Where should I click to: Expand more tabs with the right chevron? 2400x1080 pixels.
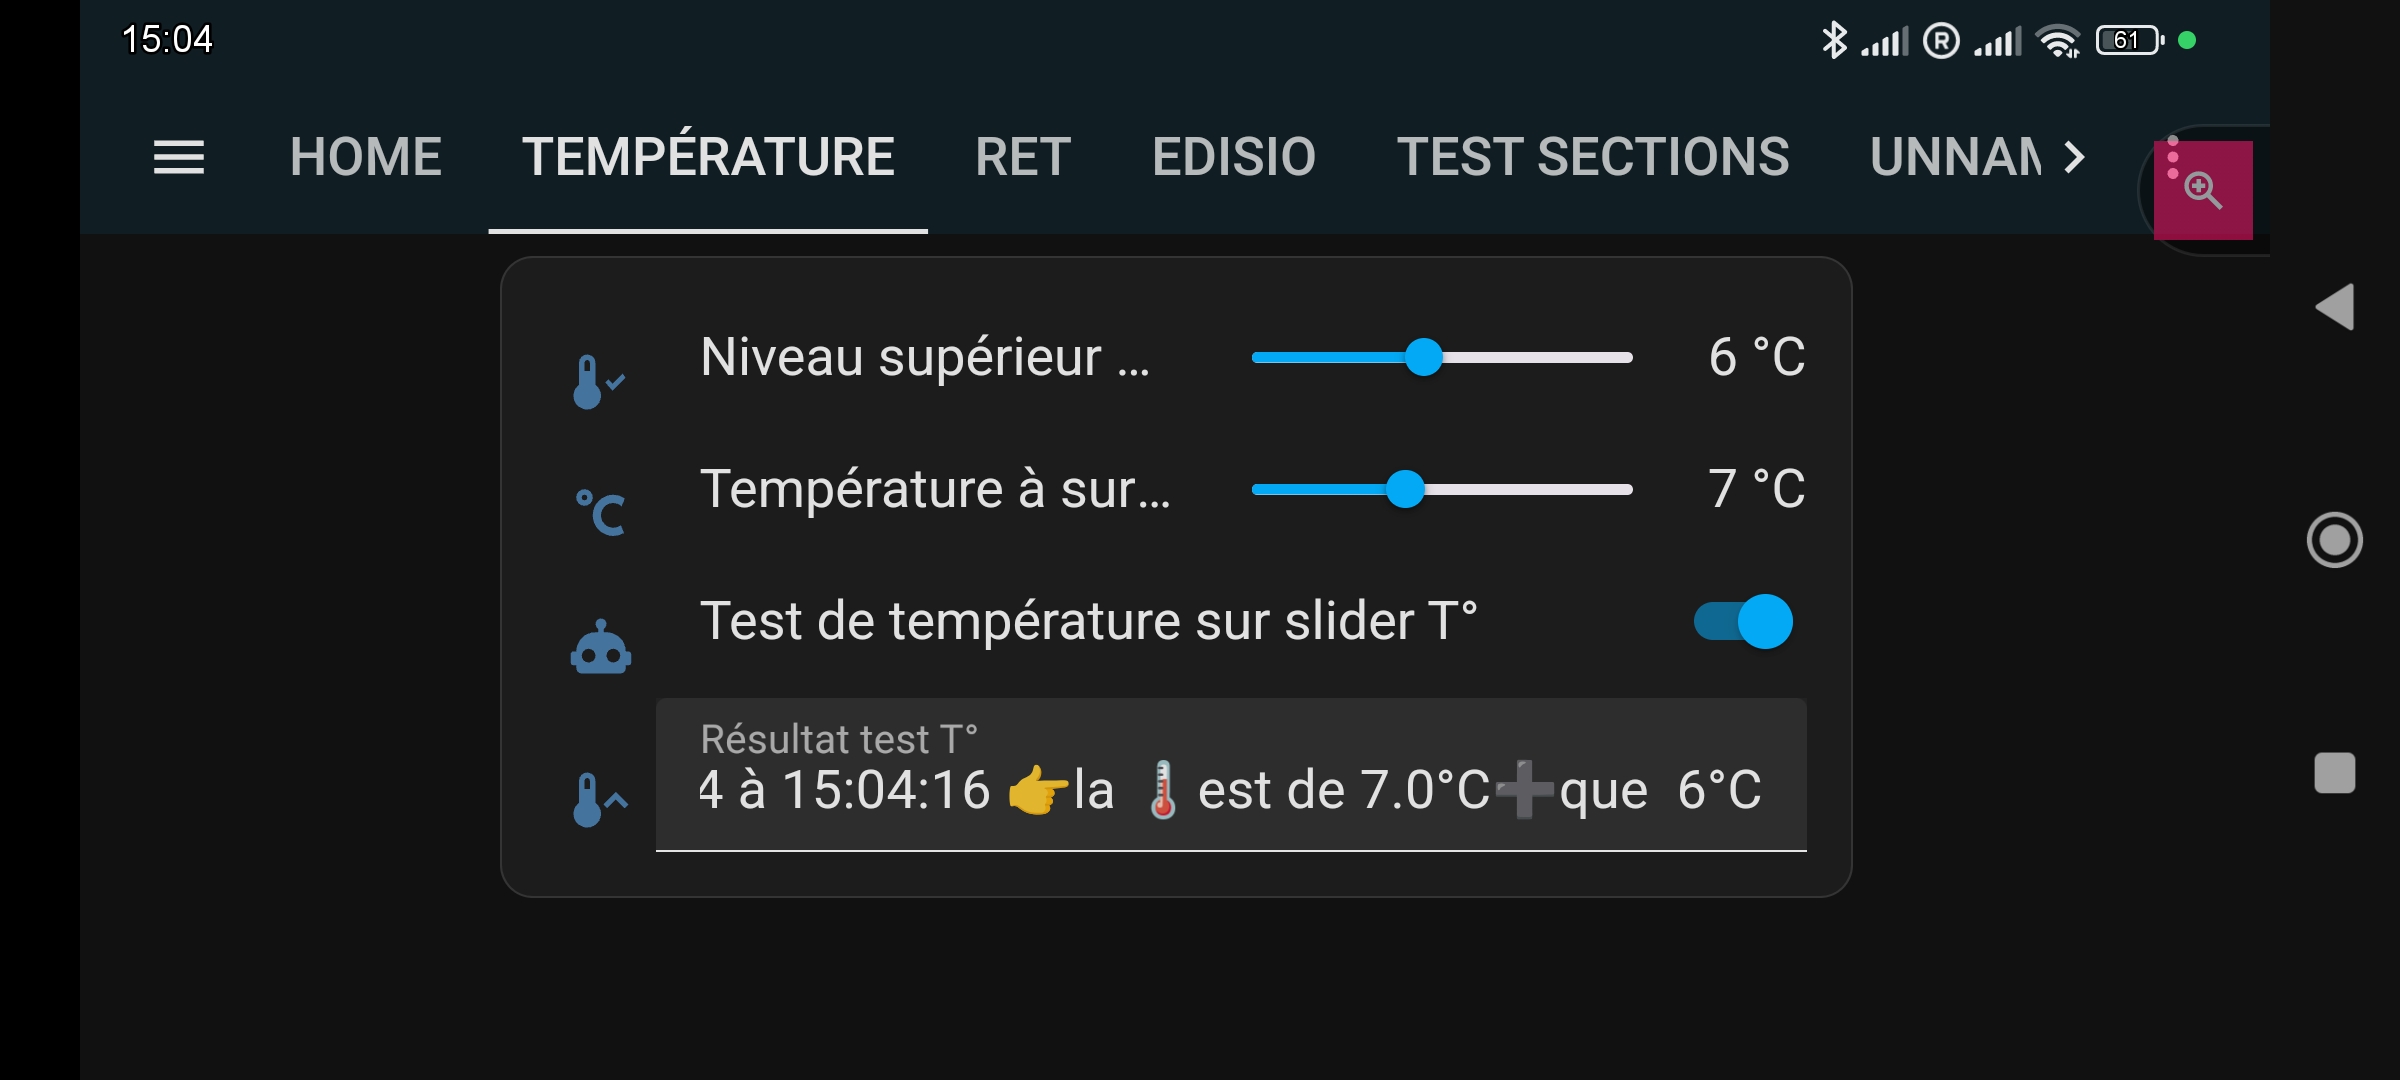click(x=2075, y=157)
